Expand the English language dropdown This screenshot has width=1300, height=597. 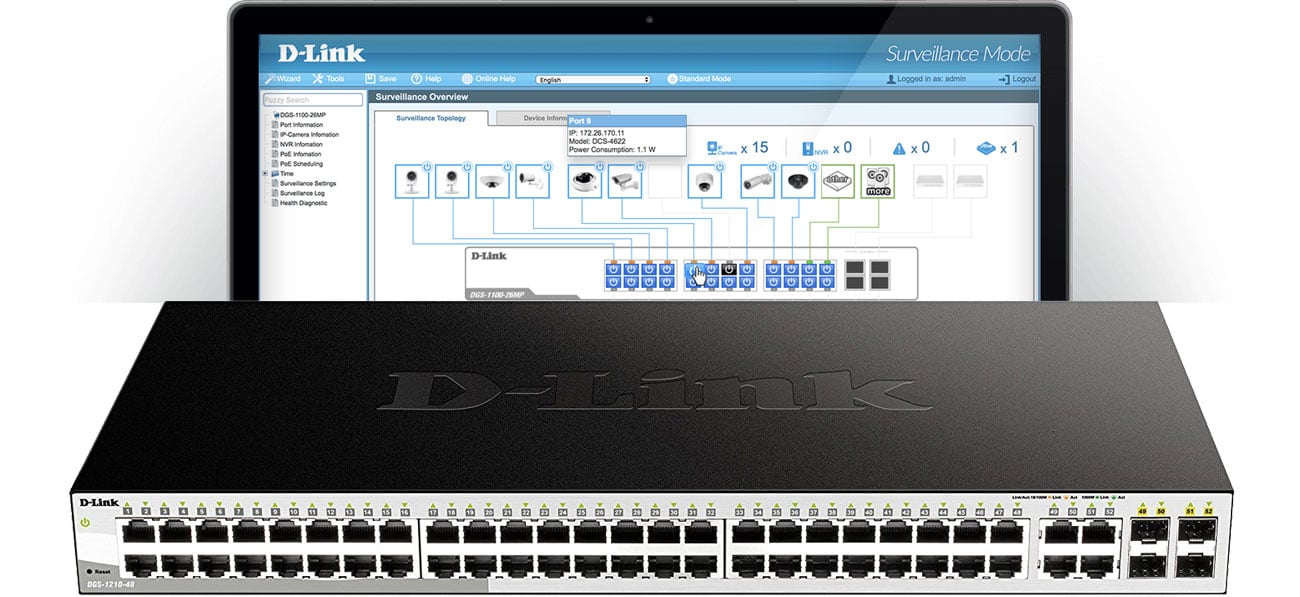click(593, 79)
